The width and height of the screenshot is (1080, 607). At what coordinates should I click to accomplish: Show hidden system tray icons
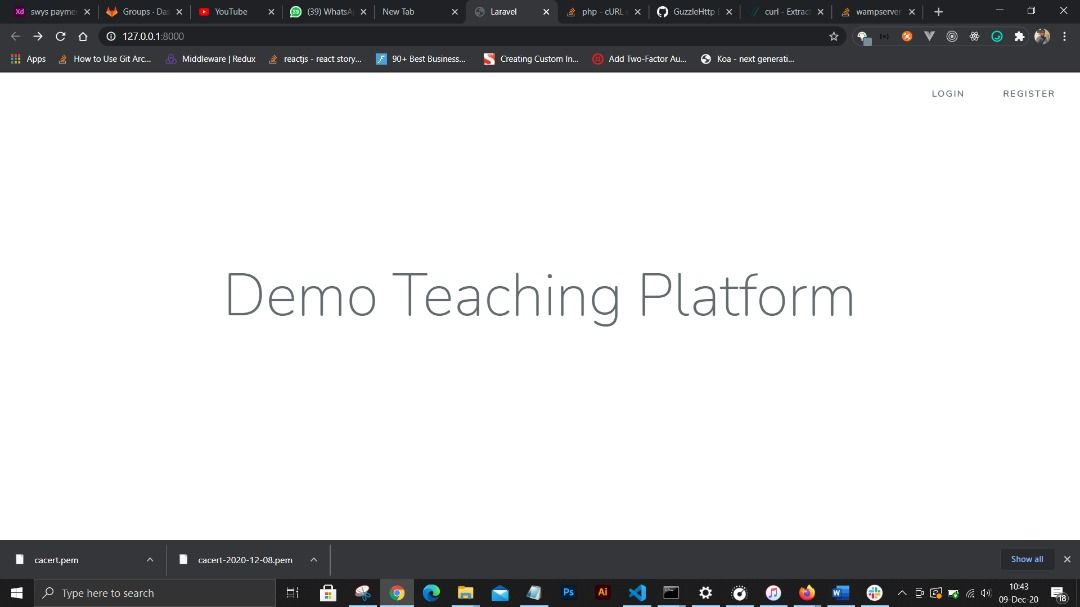click(902, 593)
